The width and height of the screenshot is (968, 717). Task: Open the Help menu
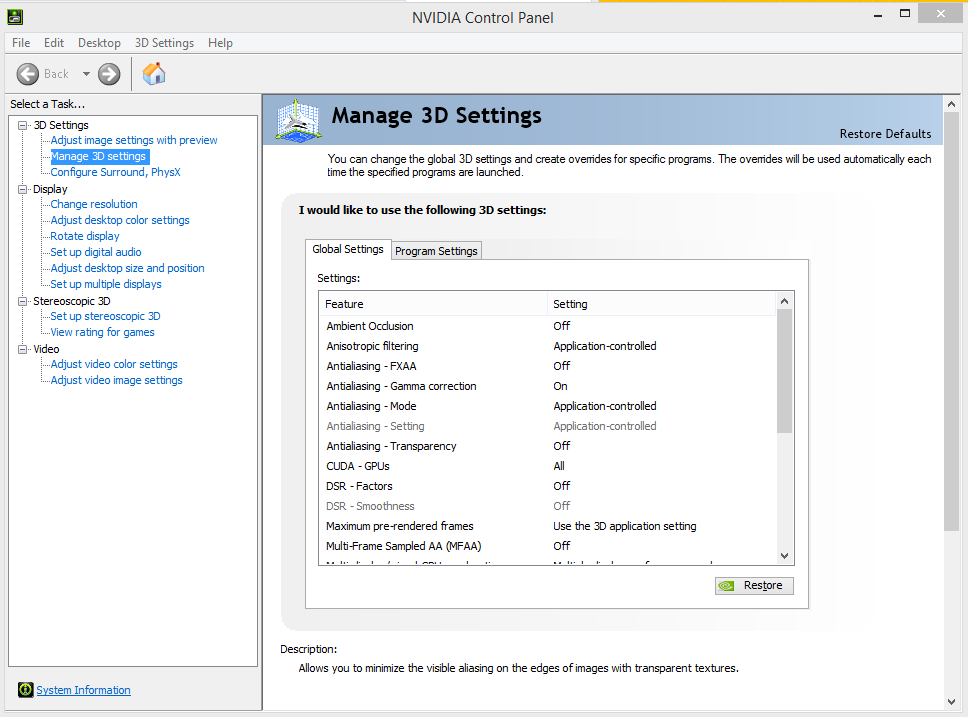click(220, 43)
